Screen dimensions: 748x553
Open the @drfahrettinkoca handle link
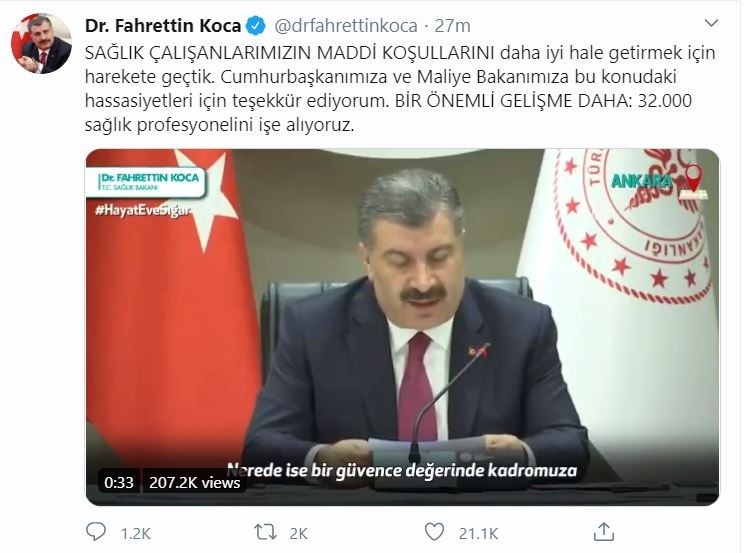(346, 26)
